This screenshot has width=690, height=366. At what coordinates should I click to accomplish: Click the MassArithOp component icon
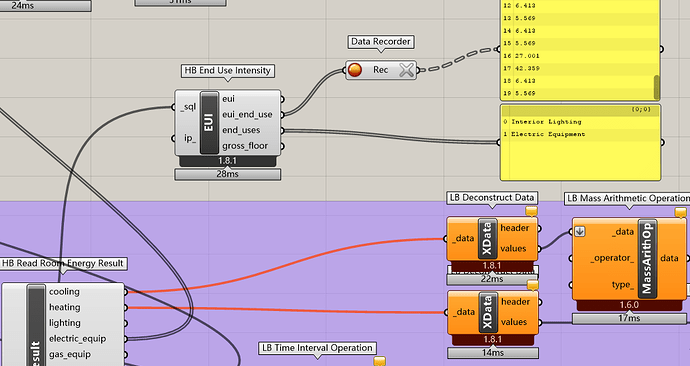tap(647, 258)
